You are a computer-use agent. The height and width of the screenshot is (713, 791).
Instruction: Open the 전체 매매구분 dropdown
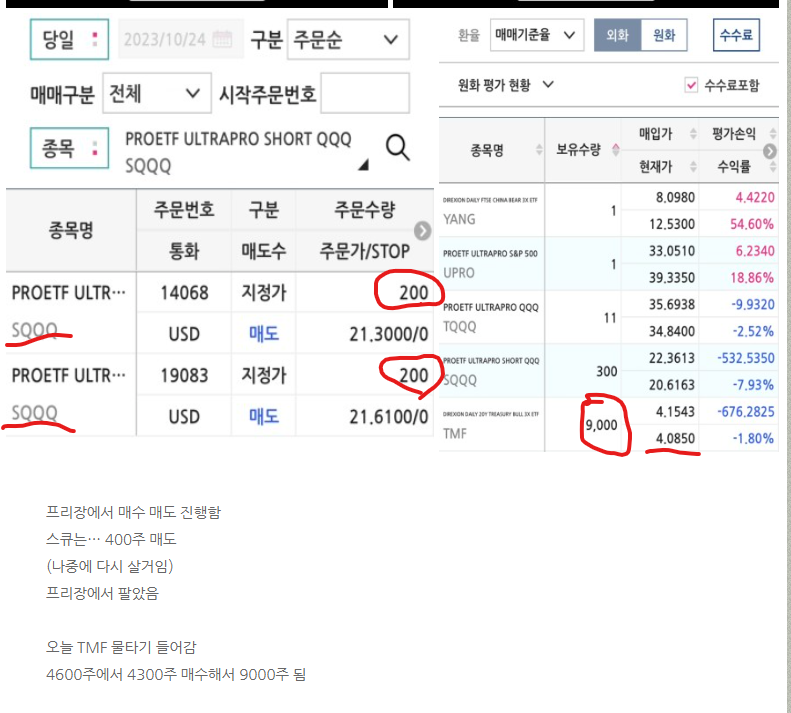(x=157, y=93)
